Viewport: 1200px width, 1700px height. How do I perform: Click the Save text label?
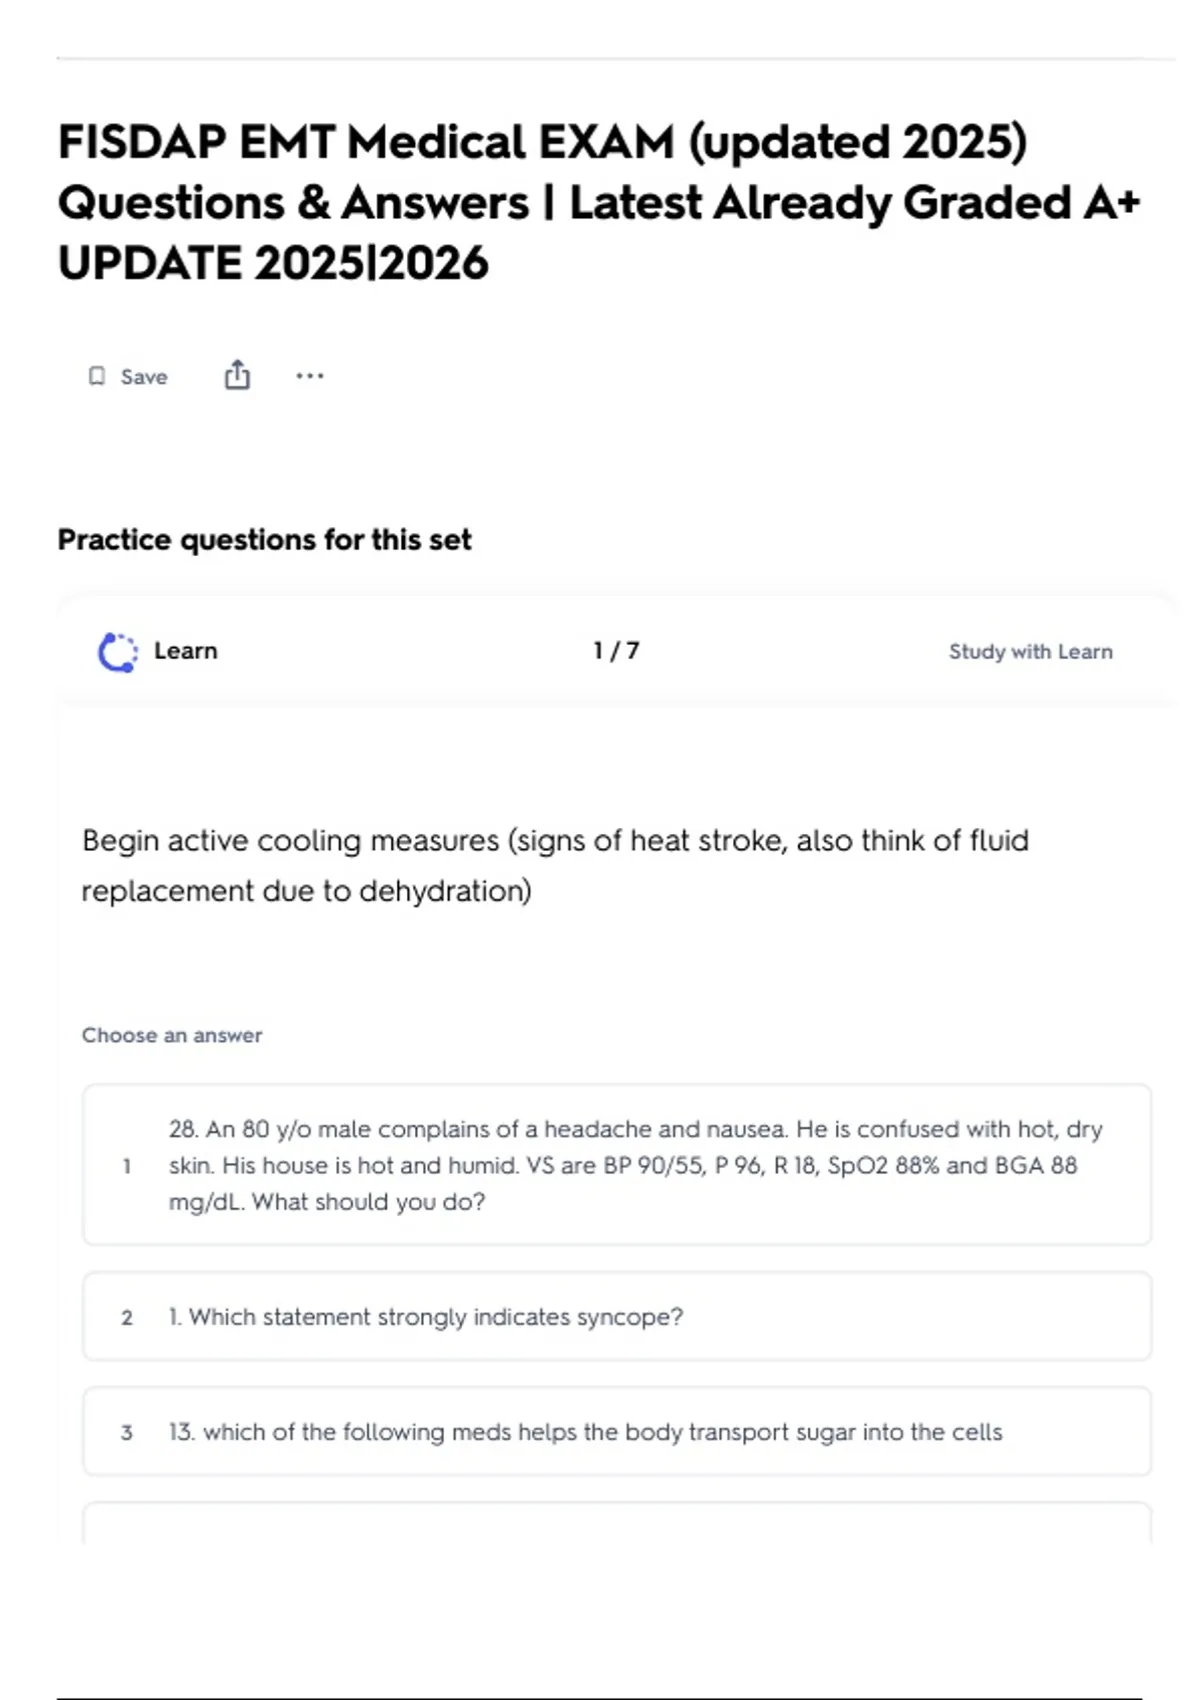[144, 377]
